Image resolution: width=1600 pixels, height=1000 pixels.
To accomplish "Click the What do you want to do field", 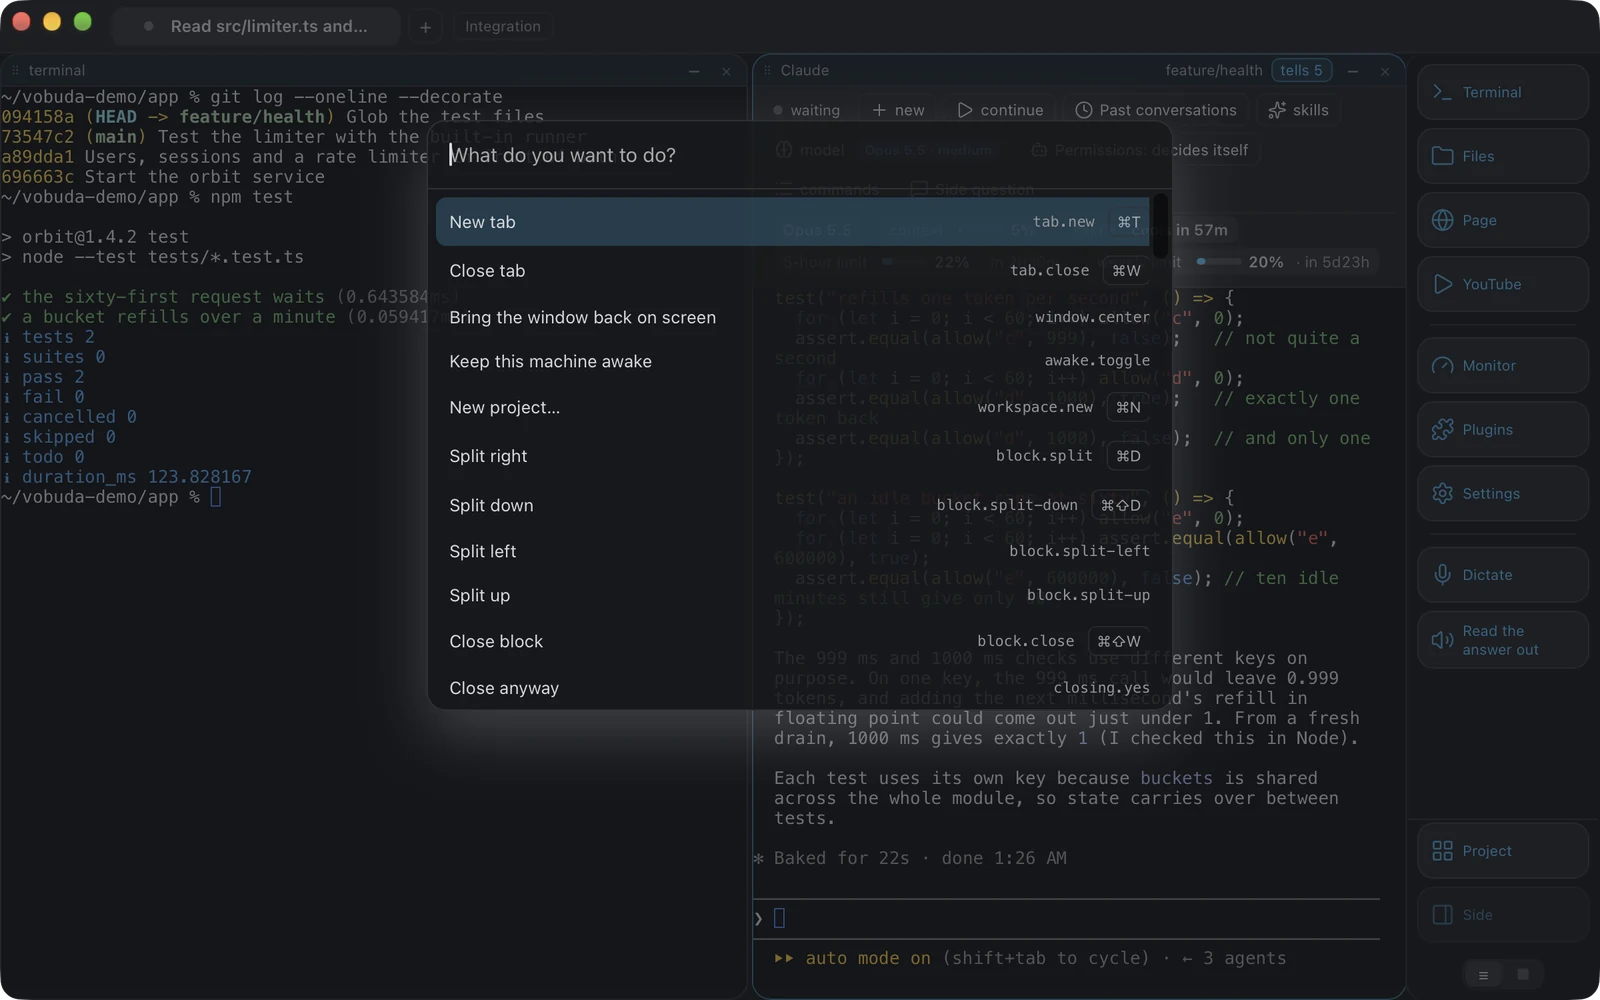I will tap(798, 155).
